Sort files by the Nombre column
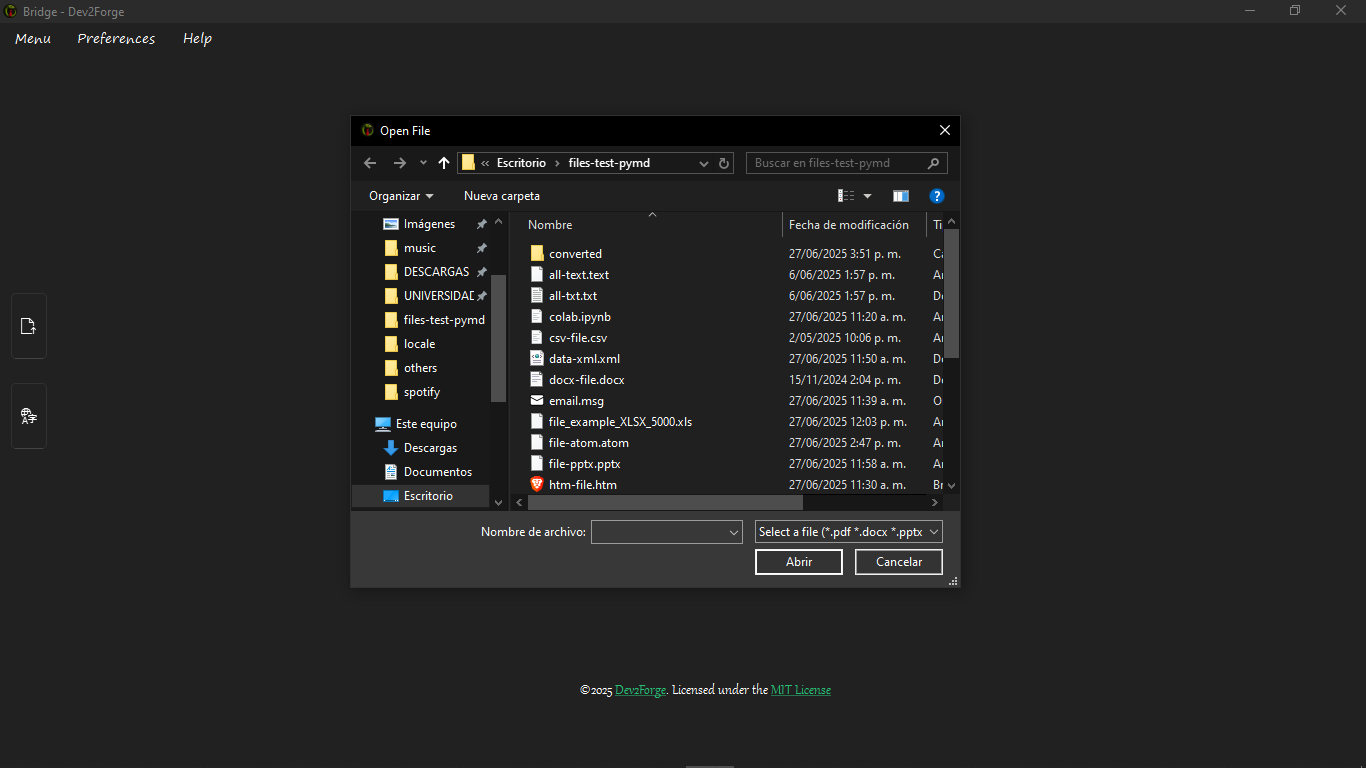This screenshot has width=1366, height=768. (x=550, y=225)
